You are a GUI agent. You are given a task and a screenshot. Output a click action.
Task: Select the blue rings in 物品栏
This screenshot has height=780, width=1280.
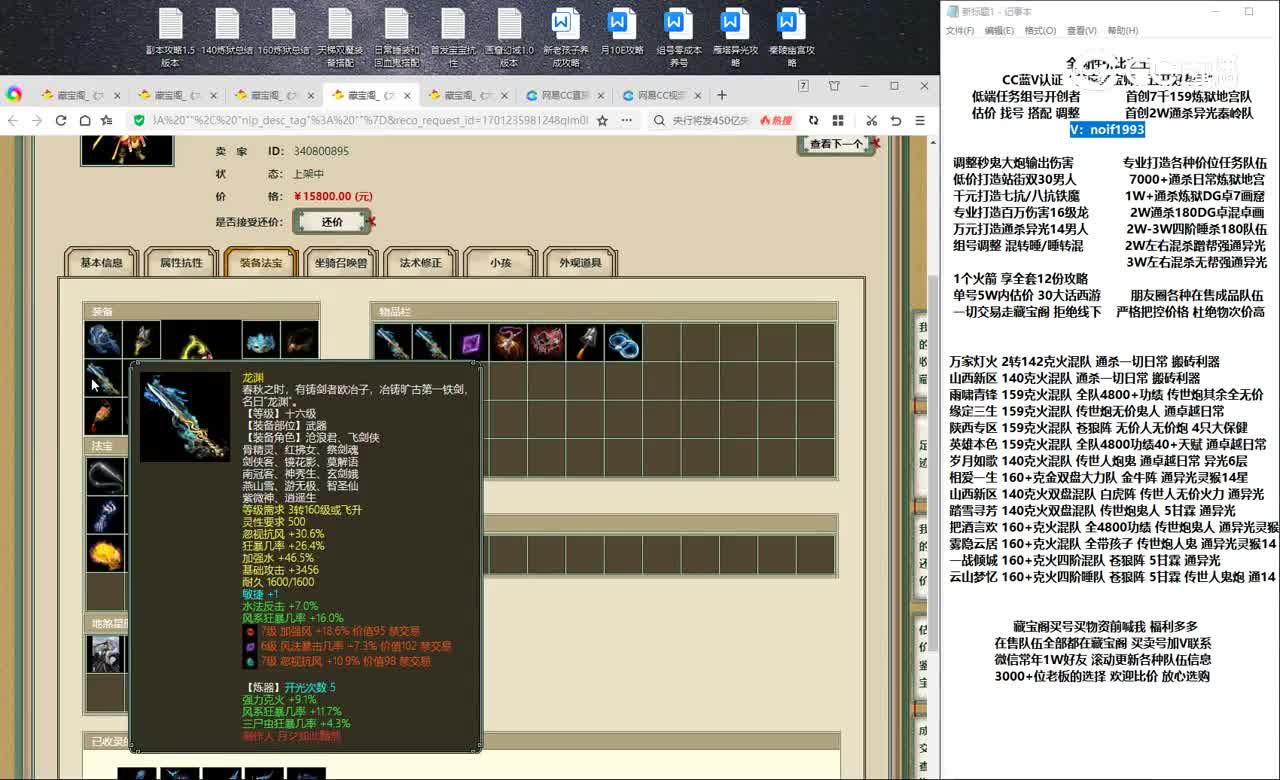pos(623,342)
